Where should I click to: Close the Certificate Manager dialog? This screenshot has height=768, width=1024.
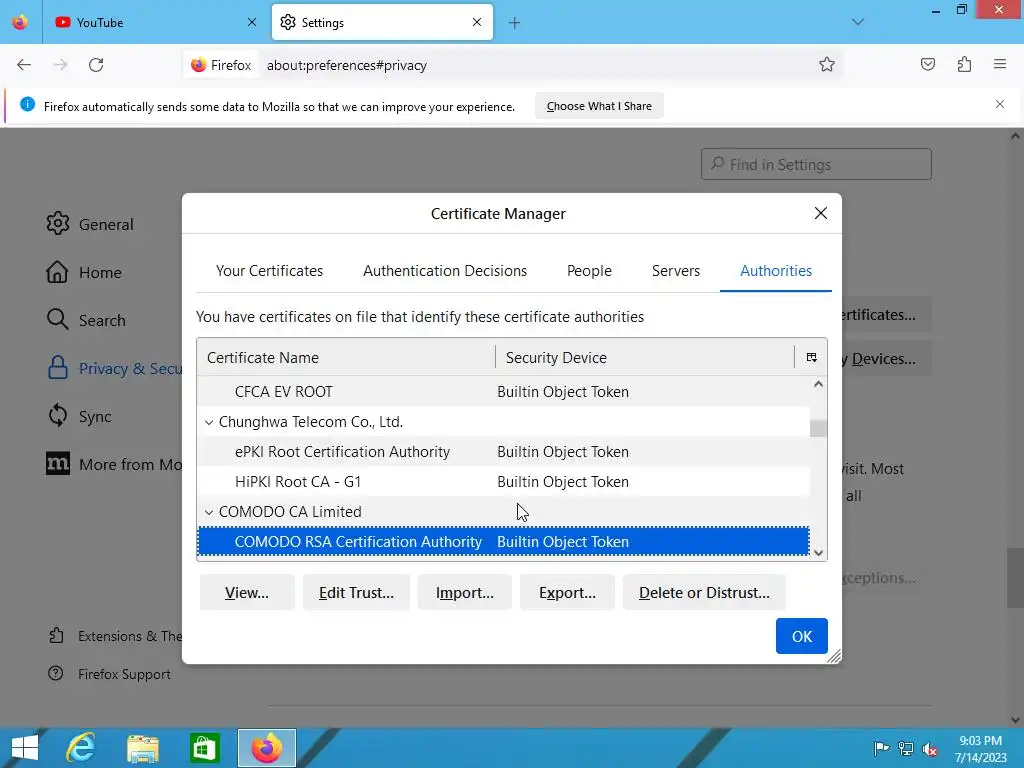(821, 213)
